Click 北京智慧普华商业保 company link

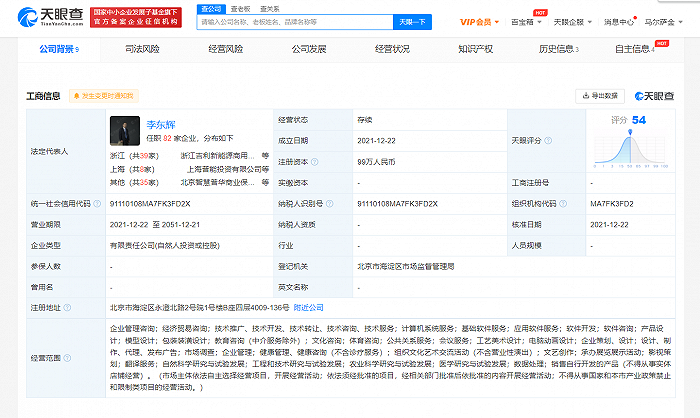point(217,183)
